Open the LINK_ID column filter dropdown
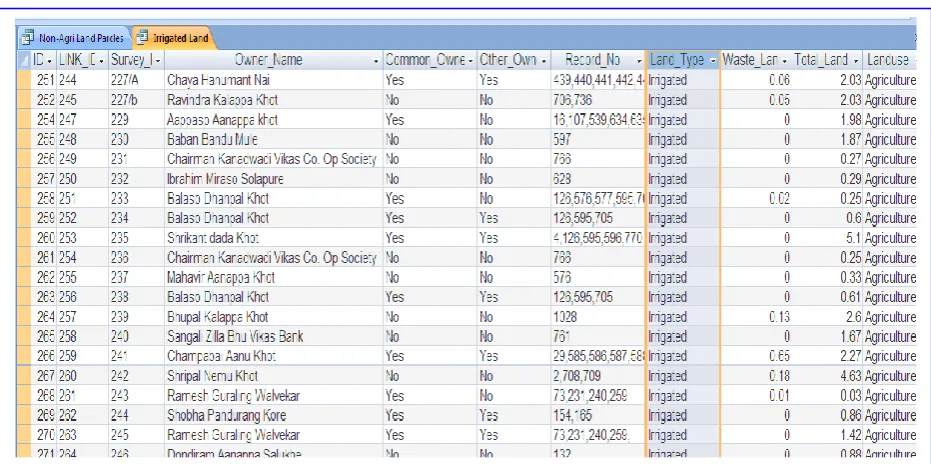 pos(102,61)
